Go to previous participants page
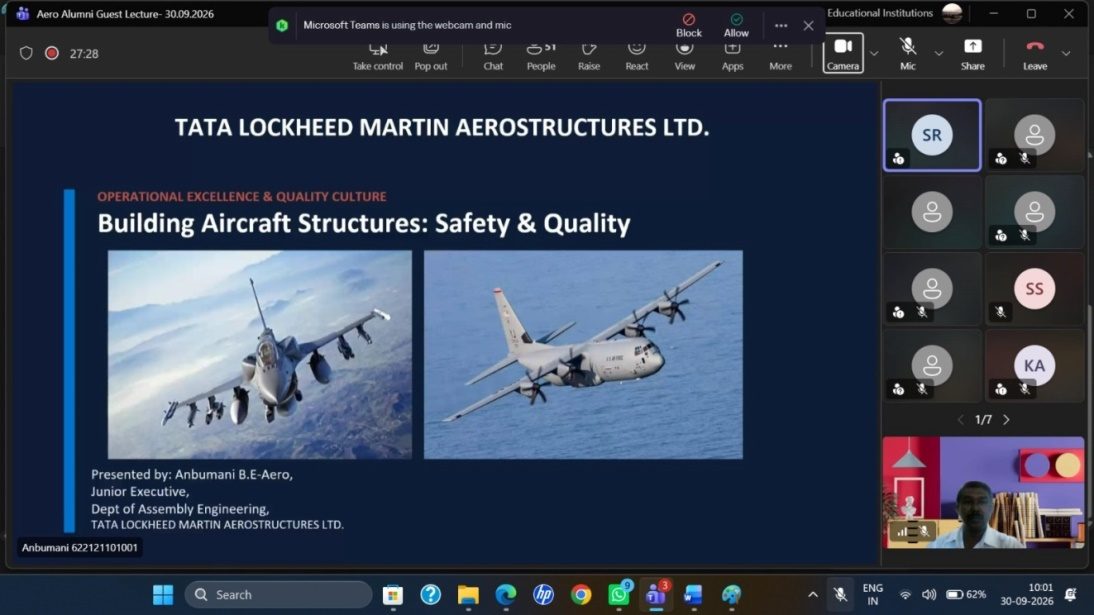Image resolution: width=1094 pixels, height=615 pixels. coord(961,420)
